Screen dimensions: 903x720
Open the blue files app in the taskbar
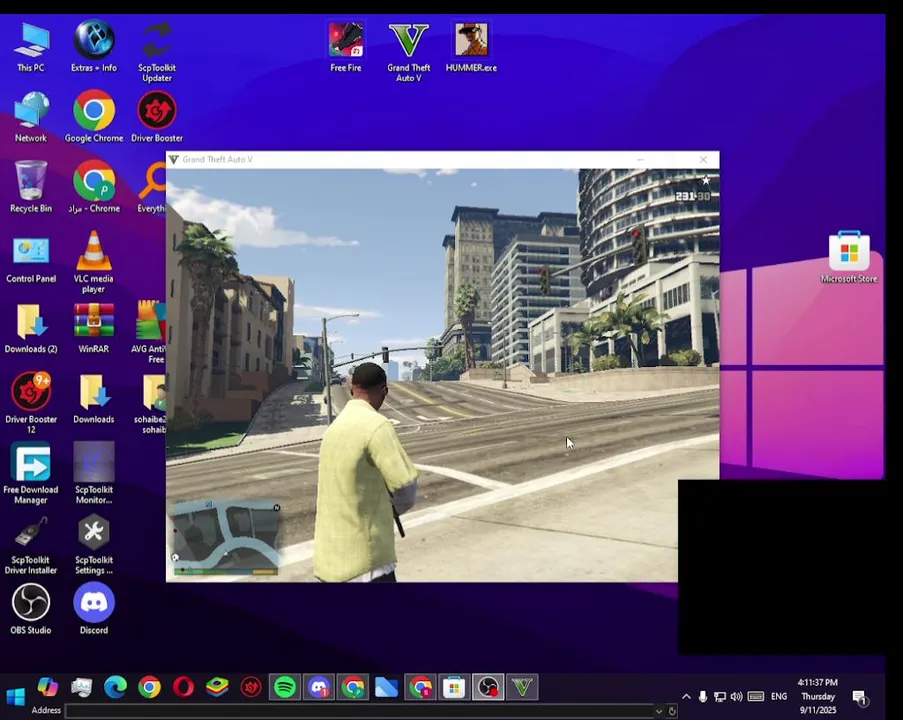[386, 687]
